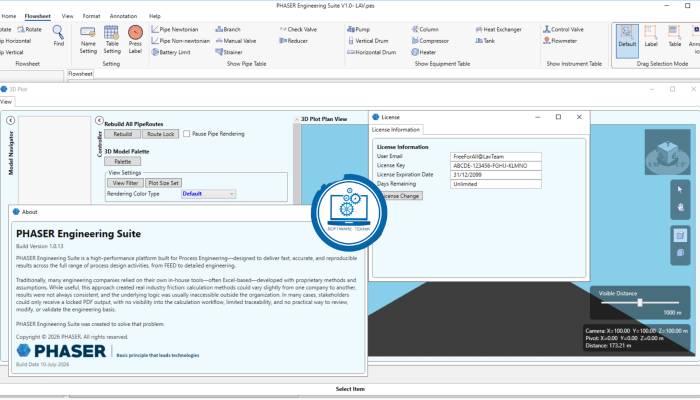Select Pipe Newtonian tool

coord(175,29)
